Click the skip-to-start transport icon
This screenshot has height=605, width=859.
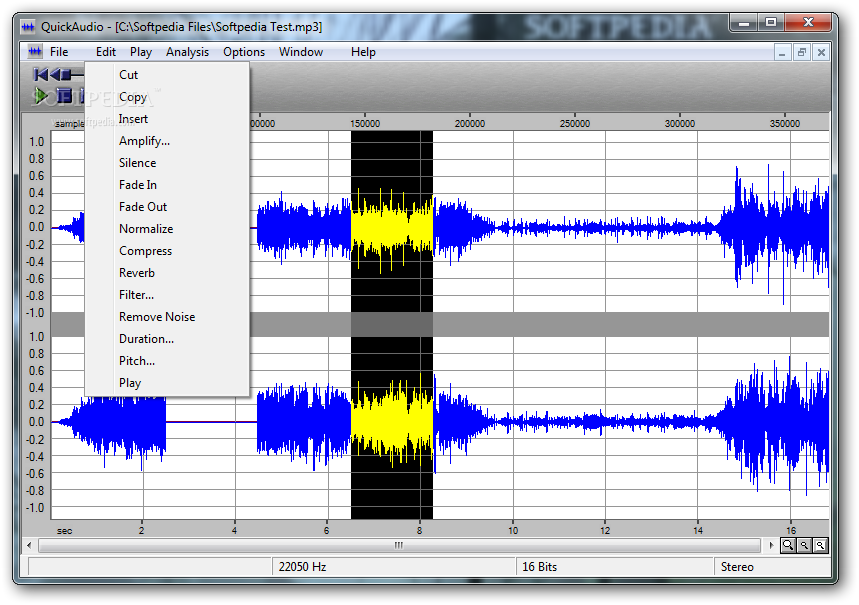41,75
